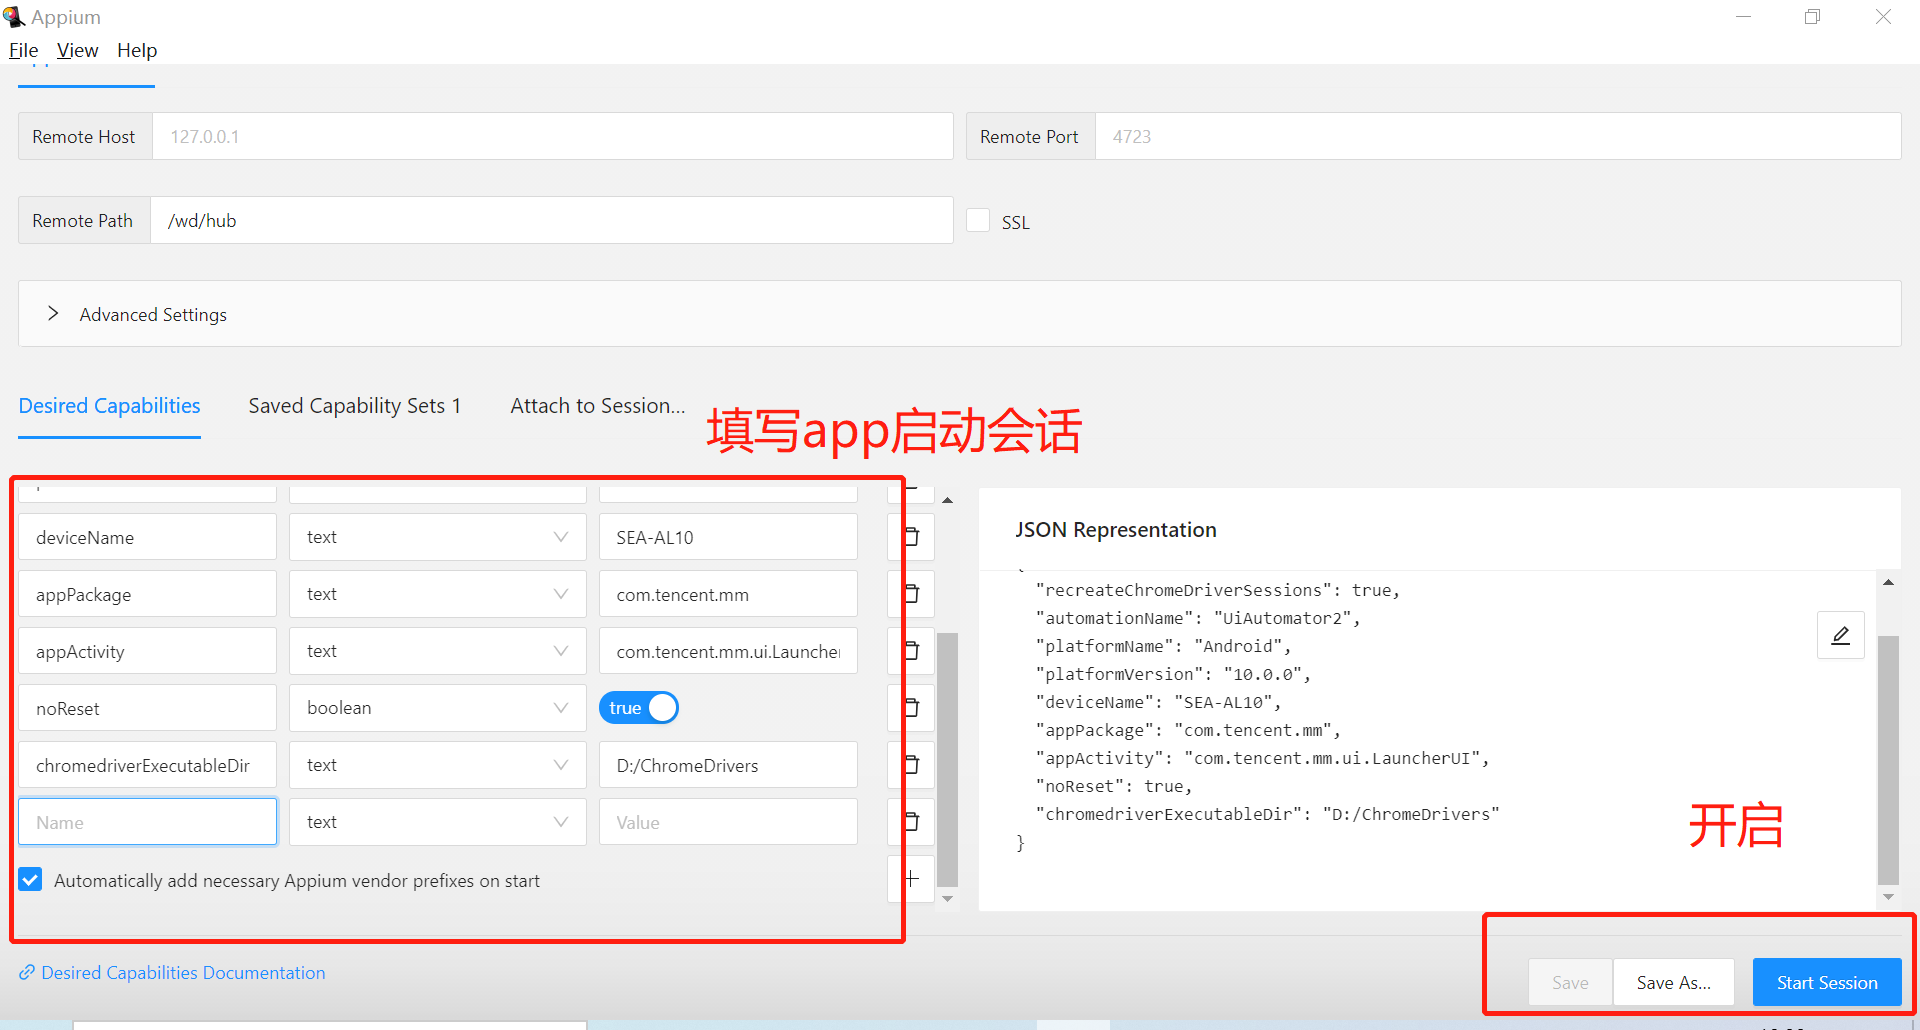Viewport: 1920px width, 1030px height.
Task: Click the capabilities list scroll-down arrow
Action: tap(947, 899)
